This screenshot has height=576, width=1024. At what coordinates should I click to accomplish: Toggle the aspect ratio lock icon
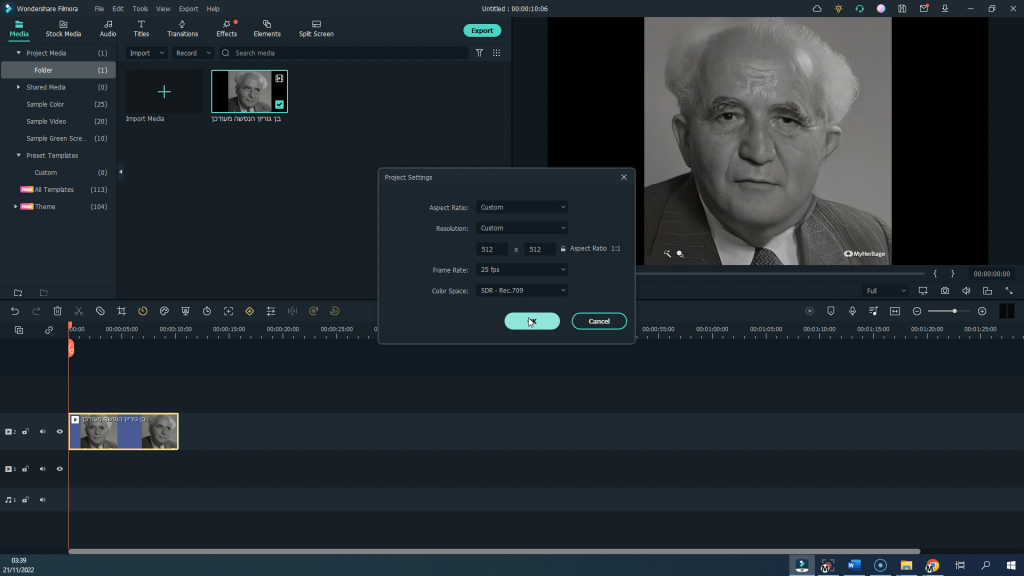click(563, 249)
